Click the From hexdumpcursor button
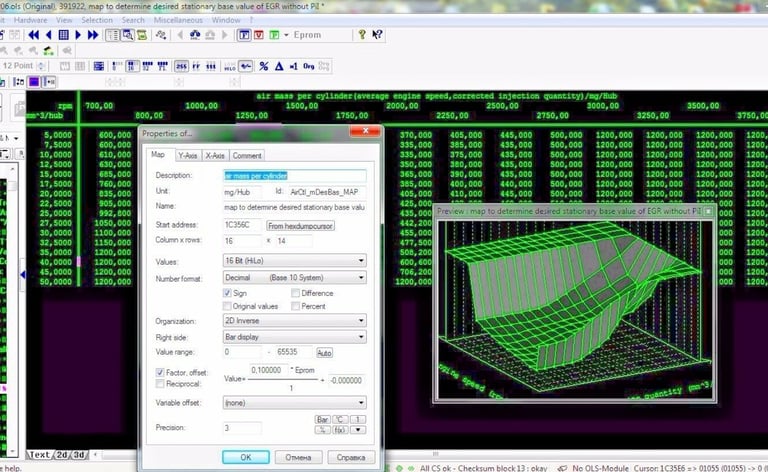Viewport: 768px width, 472px height. (300, 226)
